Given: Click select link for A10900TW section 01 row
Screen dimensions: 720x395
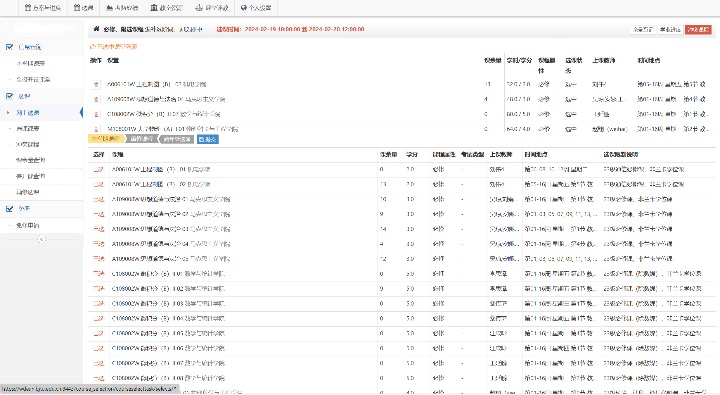Looking at the screenshot, I should pos(98,199).
